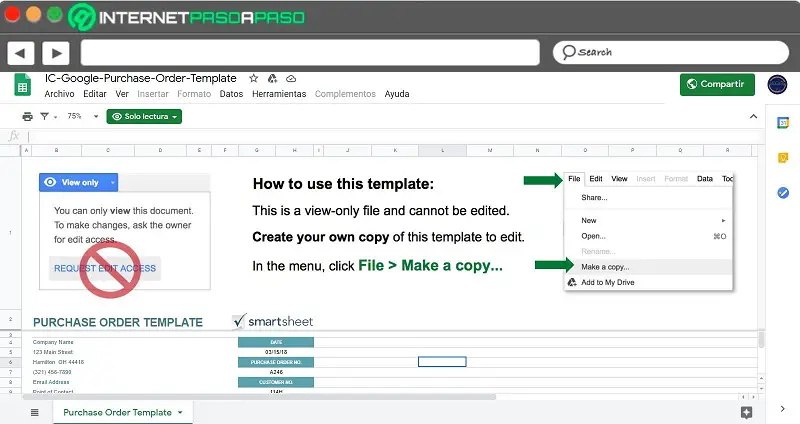The width and height of the screenshot is (800, 424).
Task: Click the selected empty cell in column L
Action: point(442,362)
